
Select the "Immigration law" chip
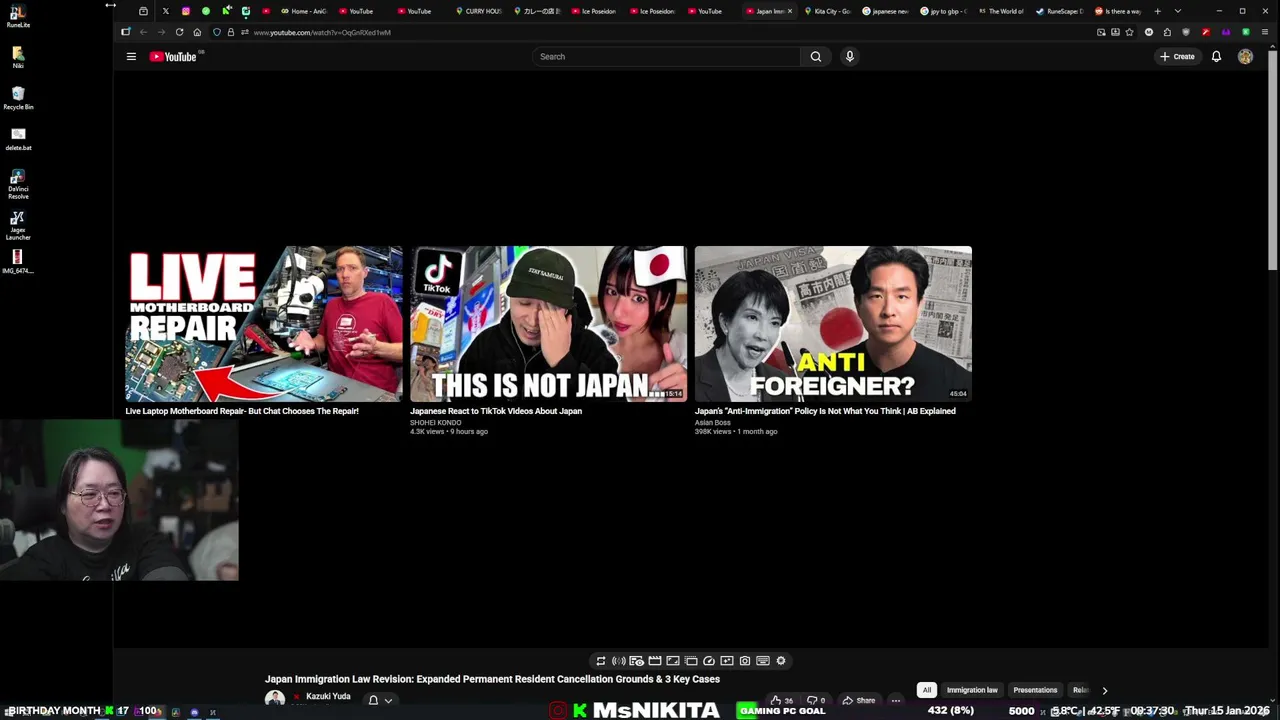972,690
